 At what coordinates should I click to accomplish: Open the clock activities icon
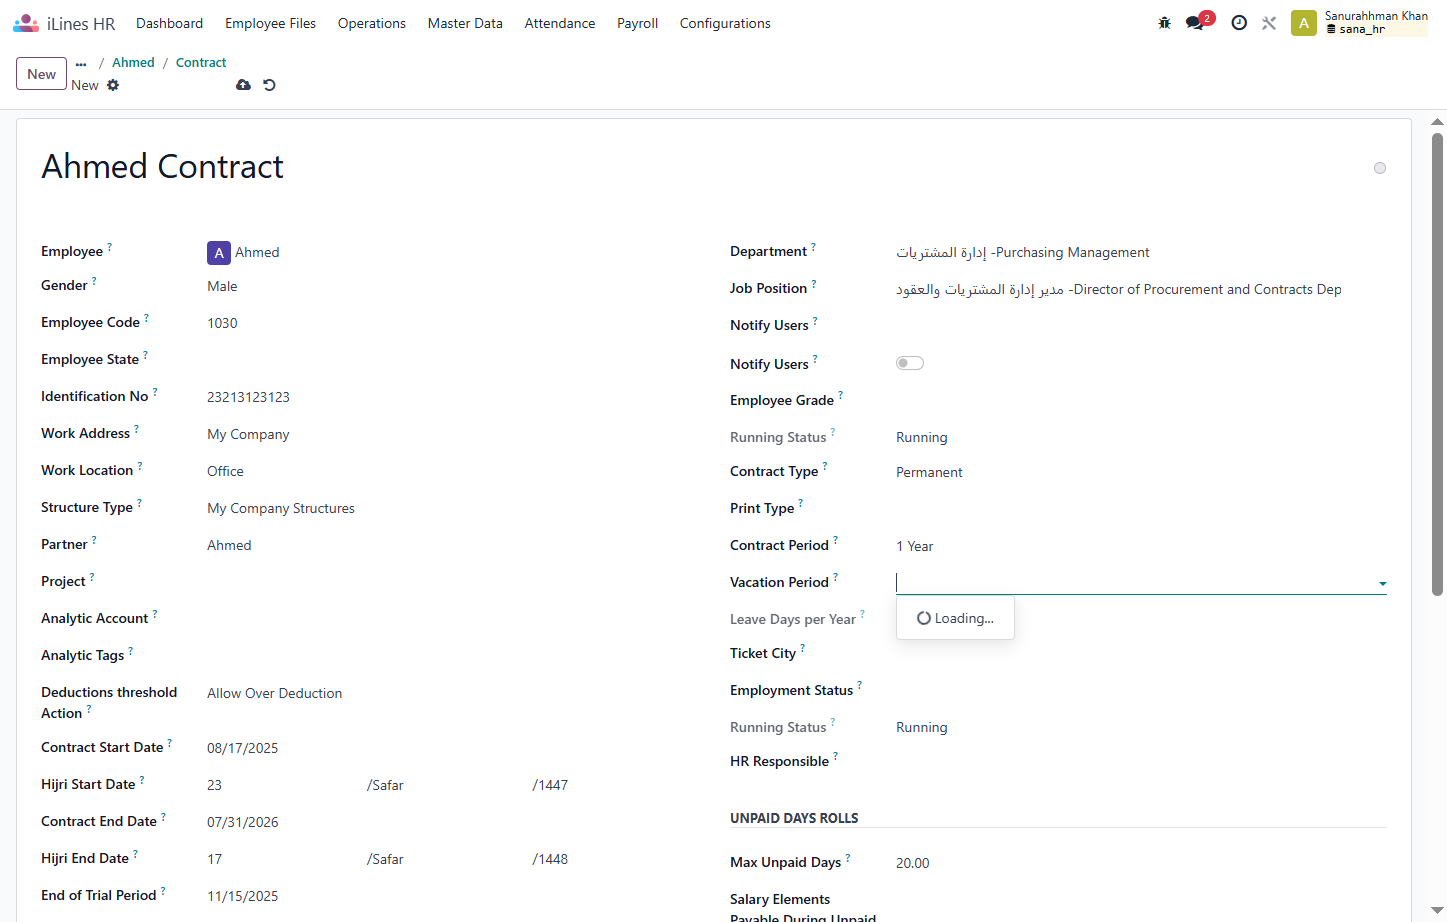1239,23
